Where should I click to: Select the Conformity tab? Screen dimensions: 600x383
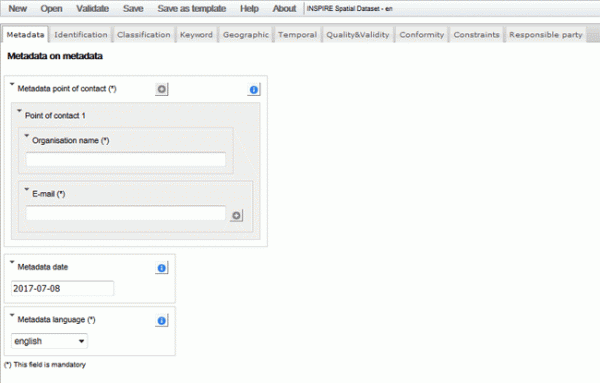[x=422, y=35]
